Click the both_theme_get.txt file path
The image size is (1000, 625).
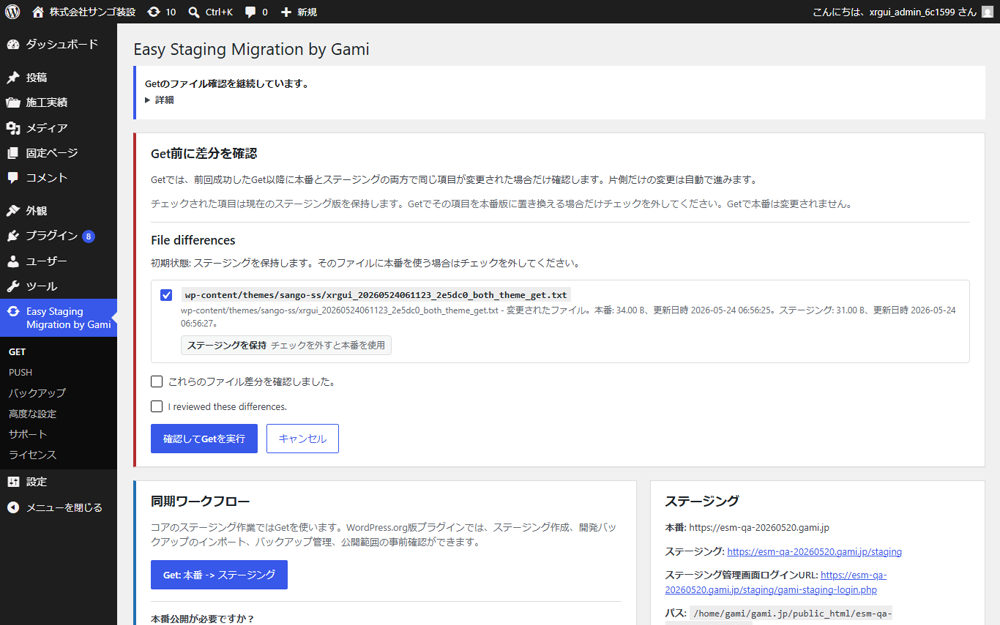tap(376, 295)
